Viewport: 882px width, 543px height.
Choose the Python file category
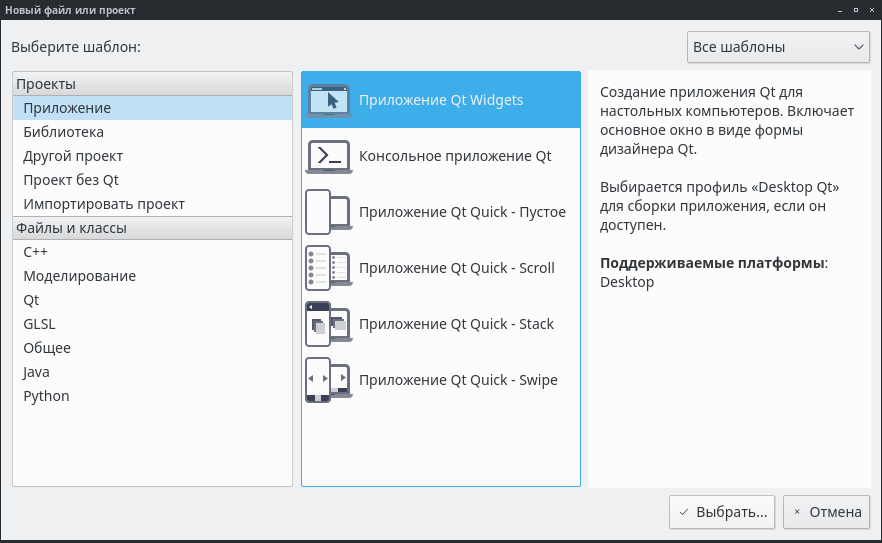[47, 396]
